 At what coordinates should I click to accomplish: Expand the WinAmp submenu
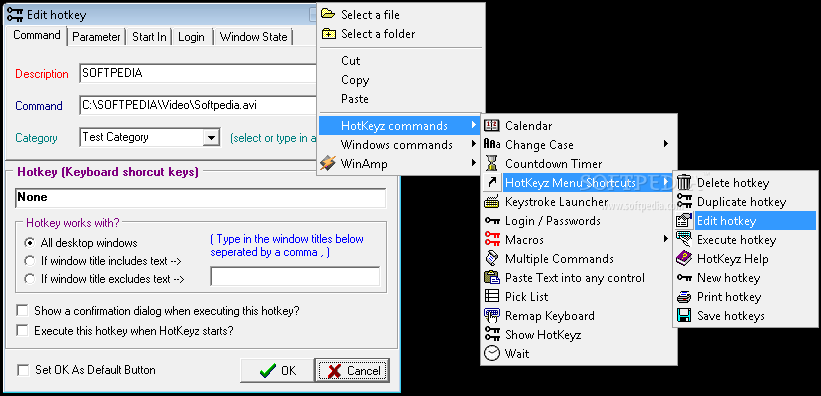point(400,163)
